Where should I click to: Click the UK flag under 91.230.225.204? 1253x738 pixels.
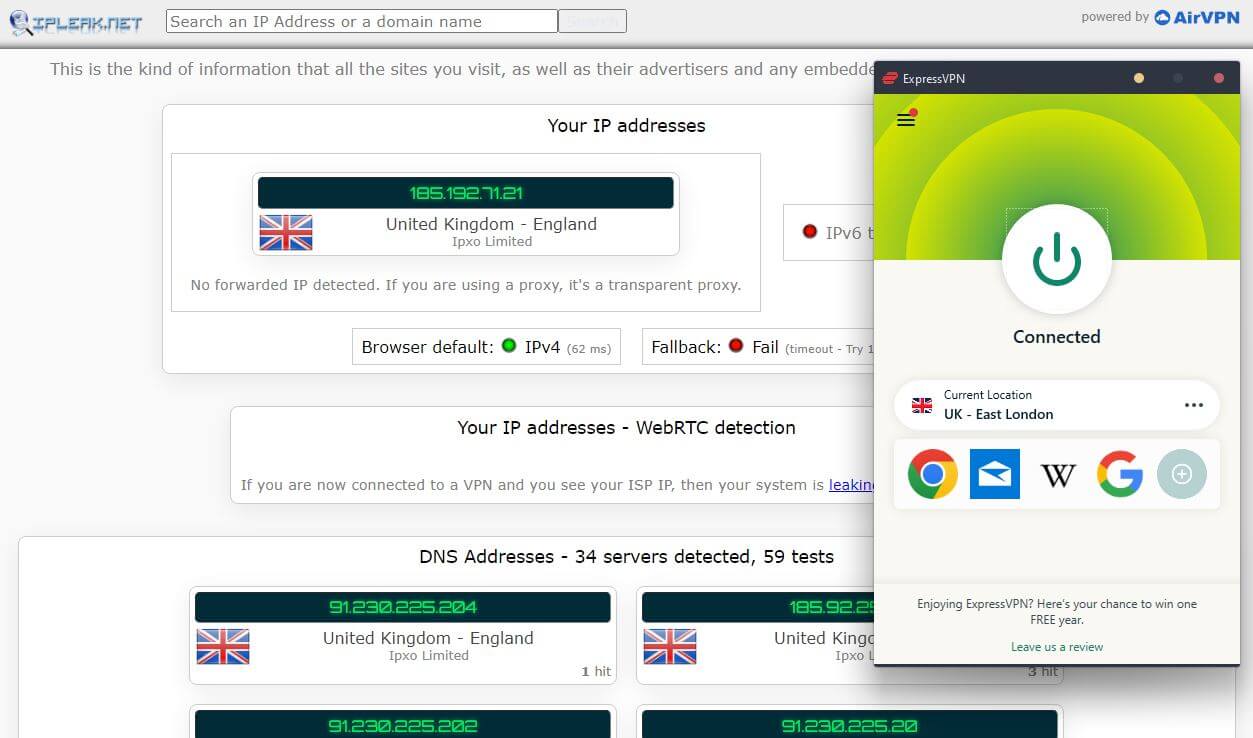point(223,646)
